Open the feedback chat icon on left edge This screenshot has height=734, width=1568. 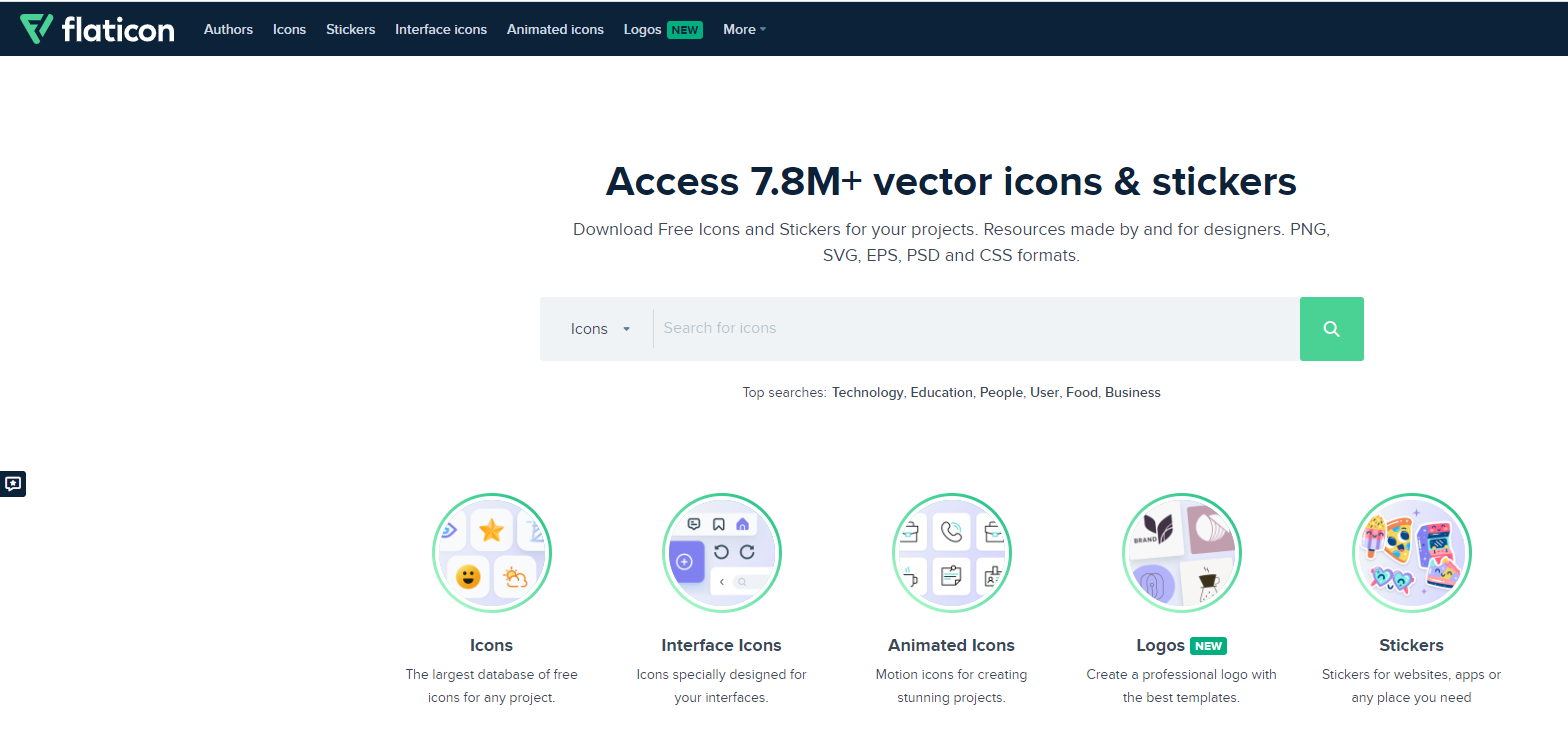(13, 484)
